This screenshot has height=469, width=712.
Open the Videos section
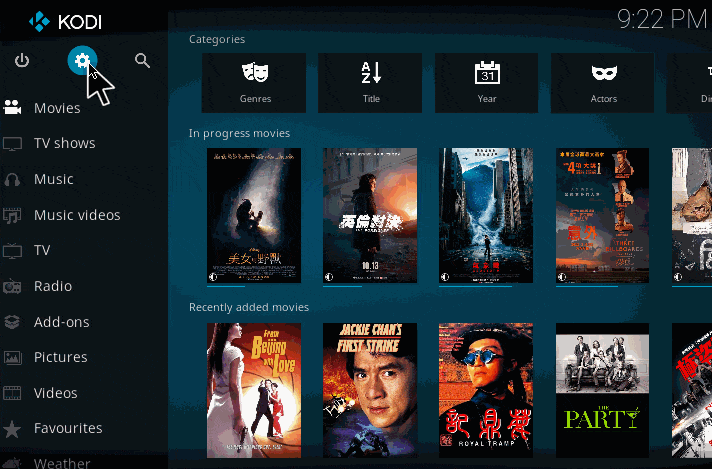pyautogui.click(x=56, y=393)
